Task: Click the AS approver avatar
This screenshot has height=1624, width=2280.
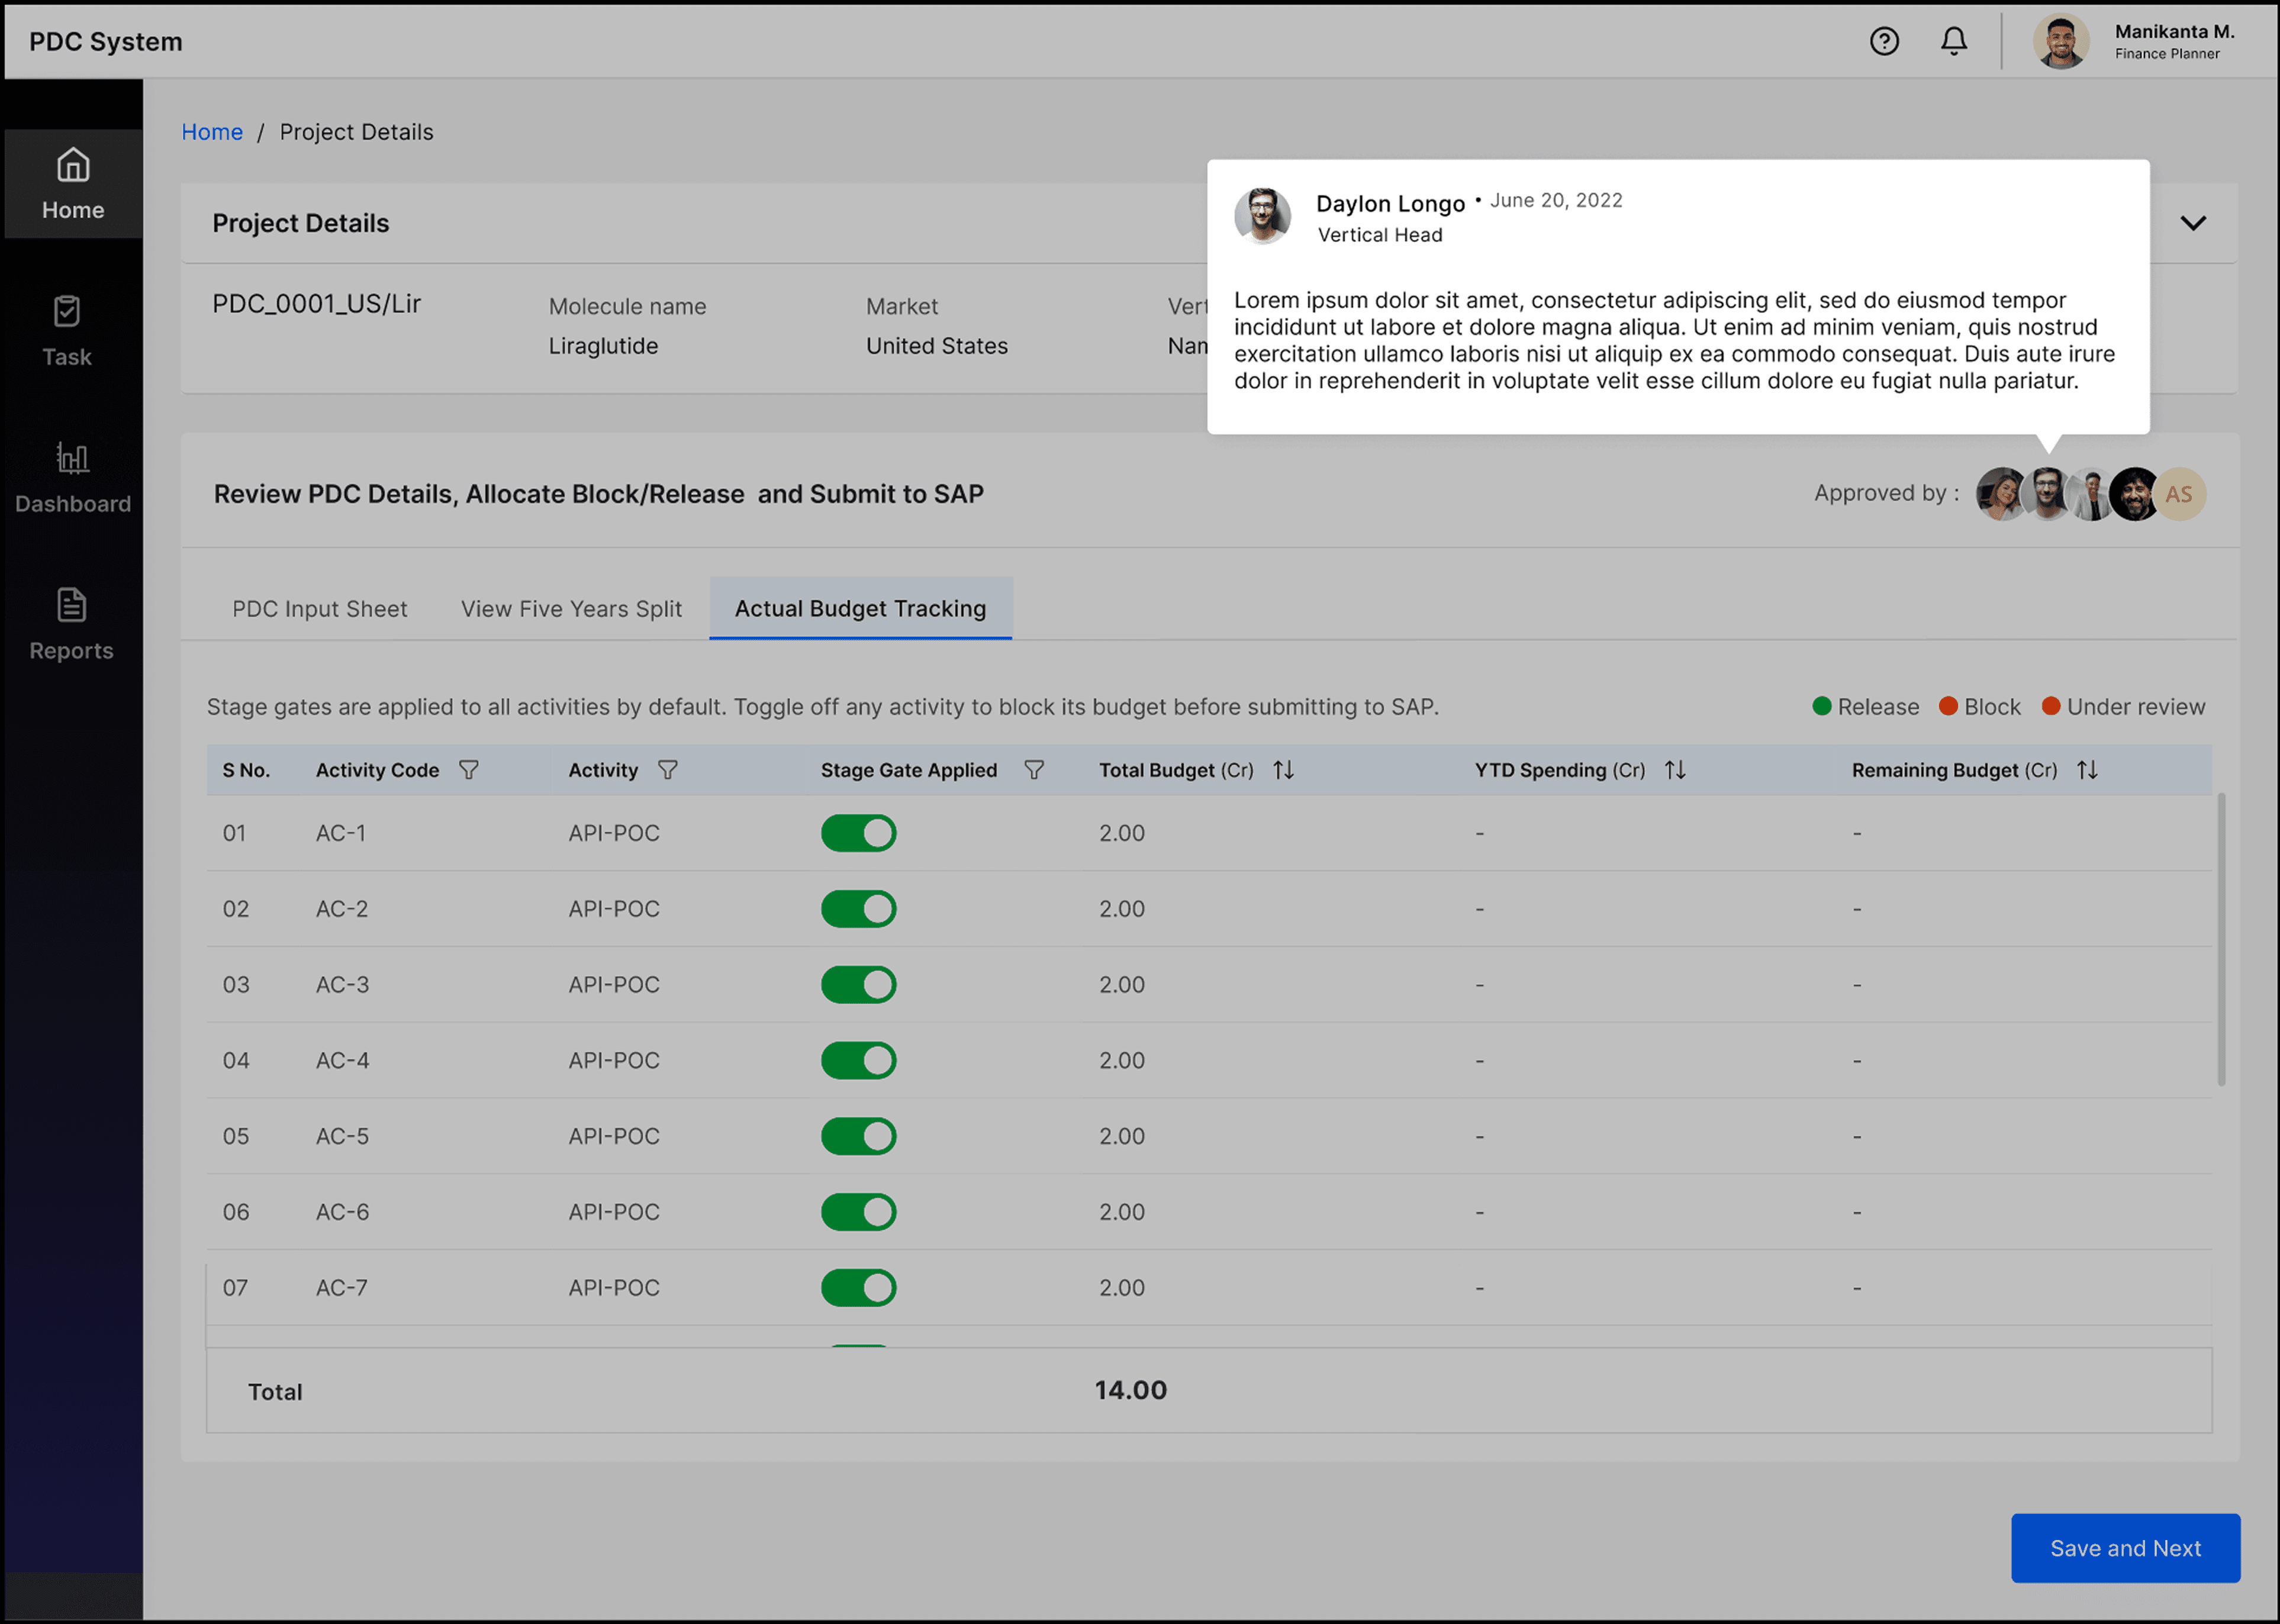Action: coord(2180,494)
